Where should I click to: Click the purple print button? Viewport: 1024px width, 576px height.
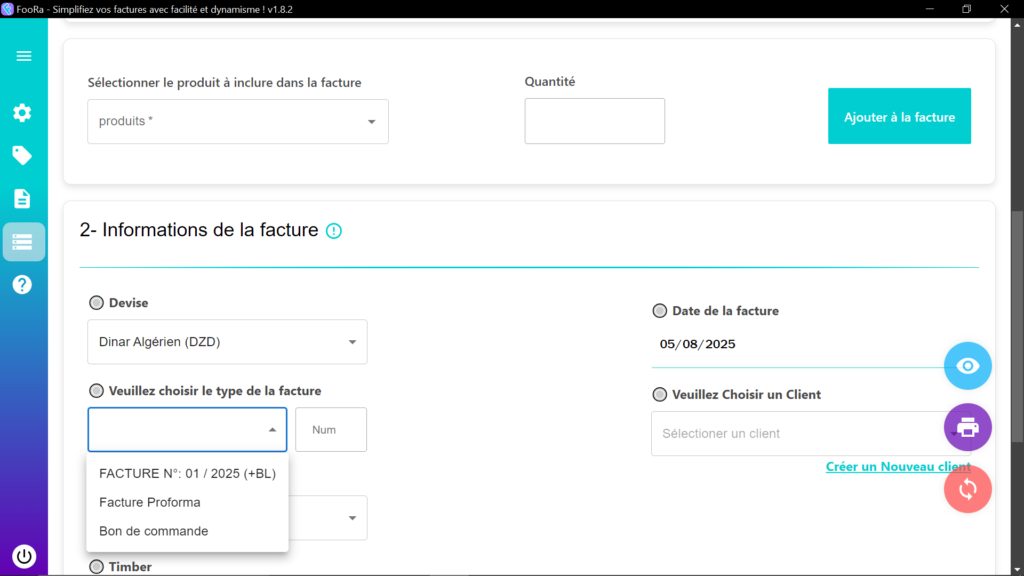coord(967,428)
